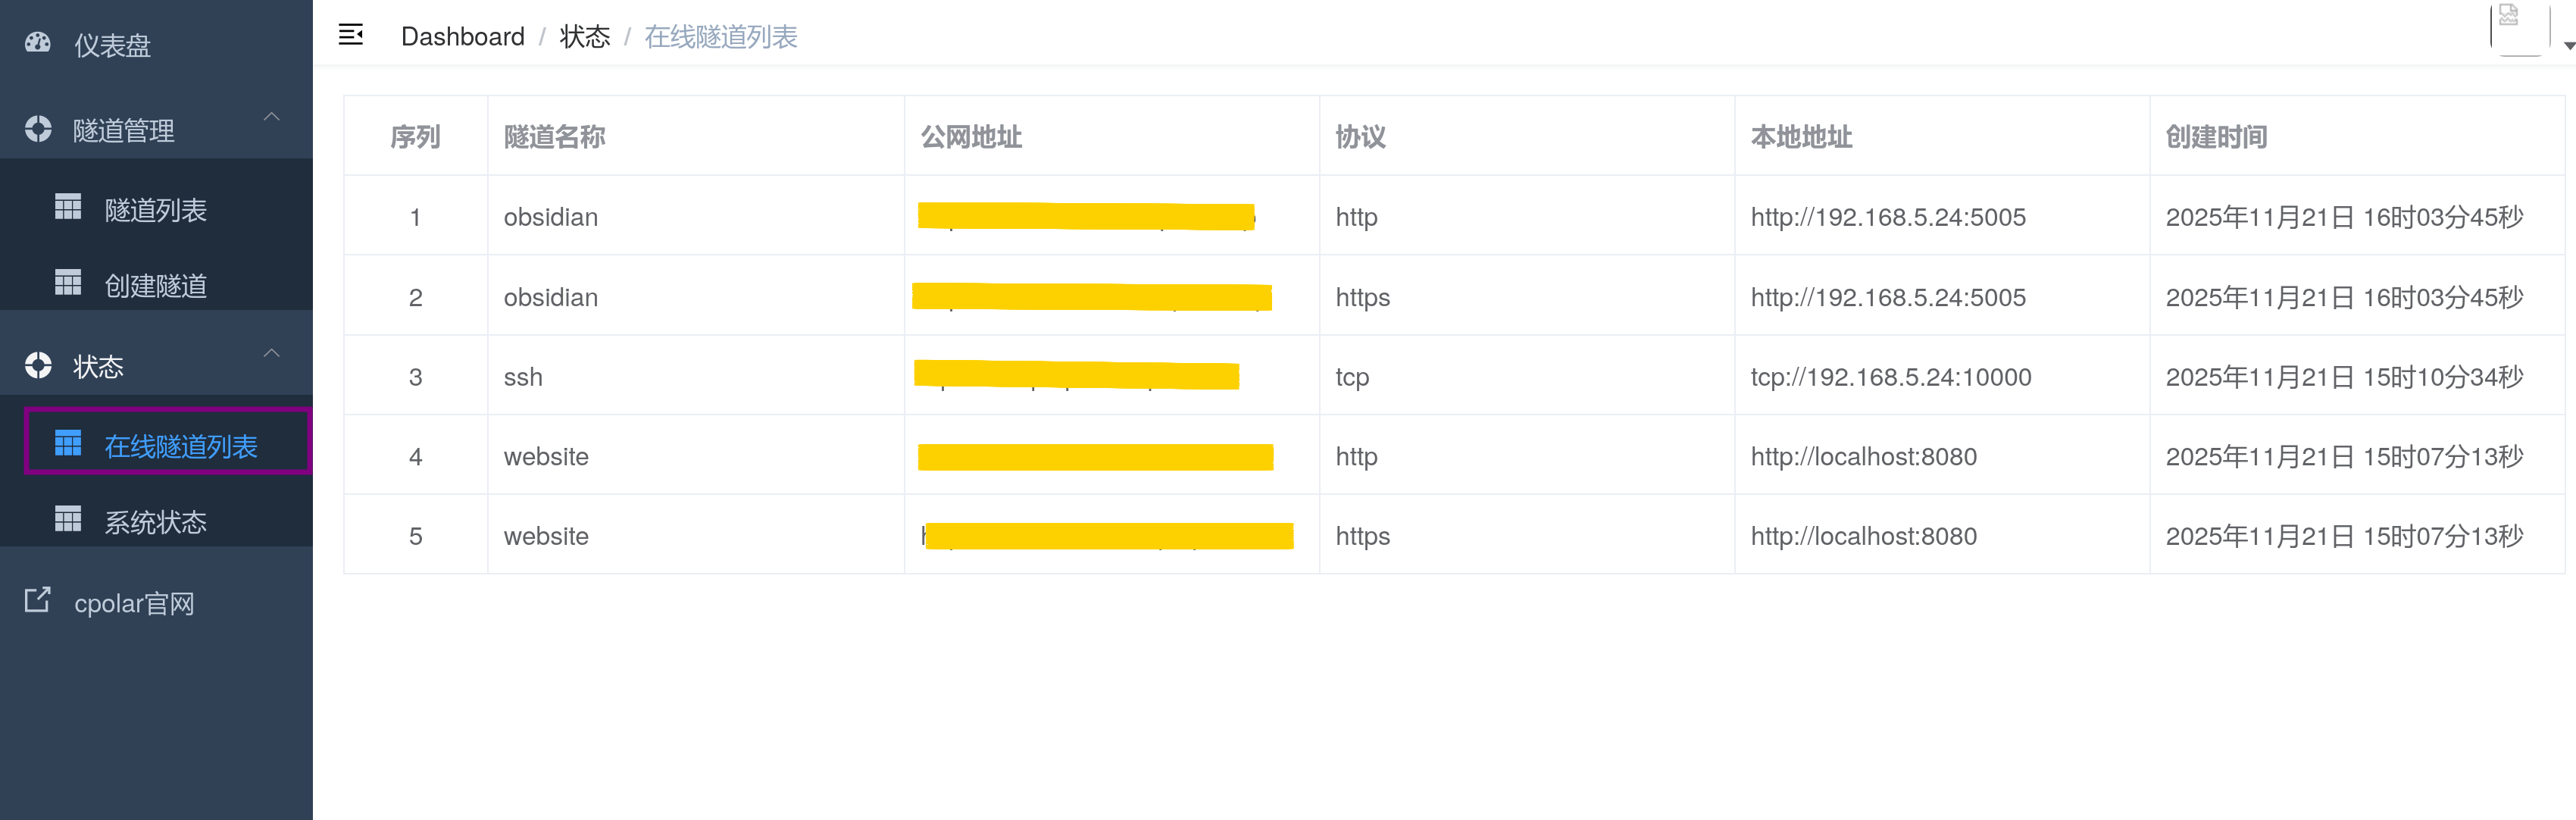Click the grid icon beside 系统状态
Viewport: 2576px width, 820px height.
point(68,520)
